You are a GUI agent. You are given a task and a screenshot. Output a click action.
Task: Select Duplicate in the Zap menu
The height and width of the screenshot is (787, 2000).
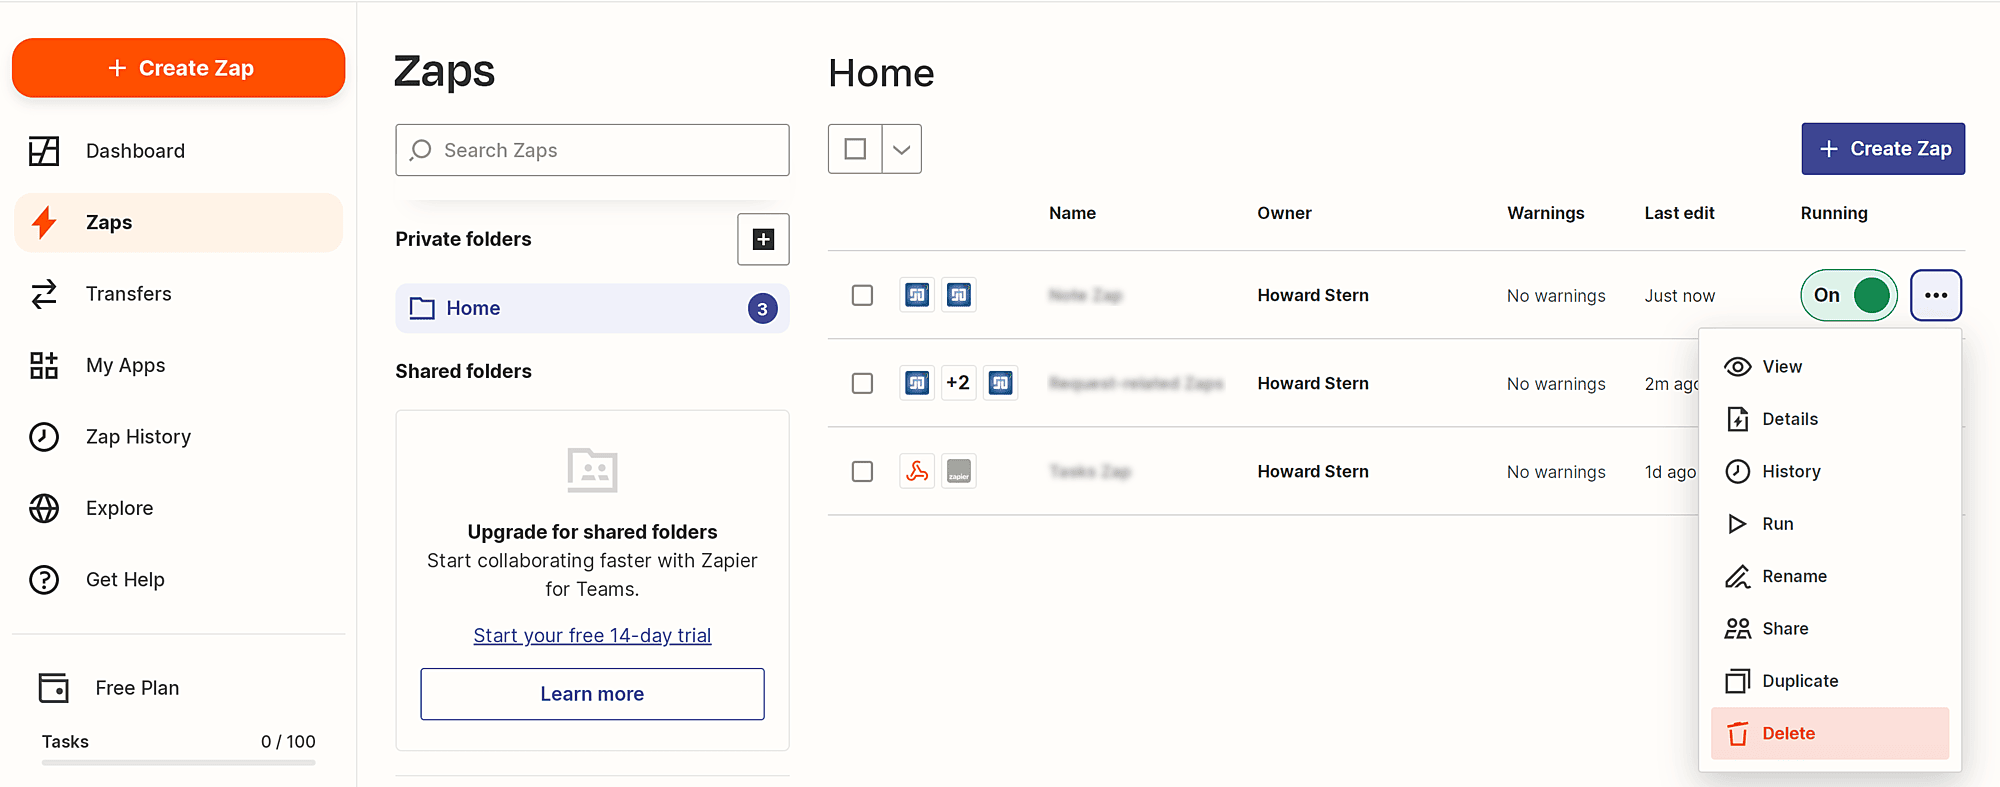tap(1799, 681)
